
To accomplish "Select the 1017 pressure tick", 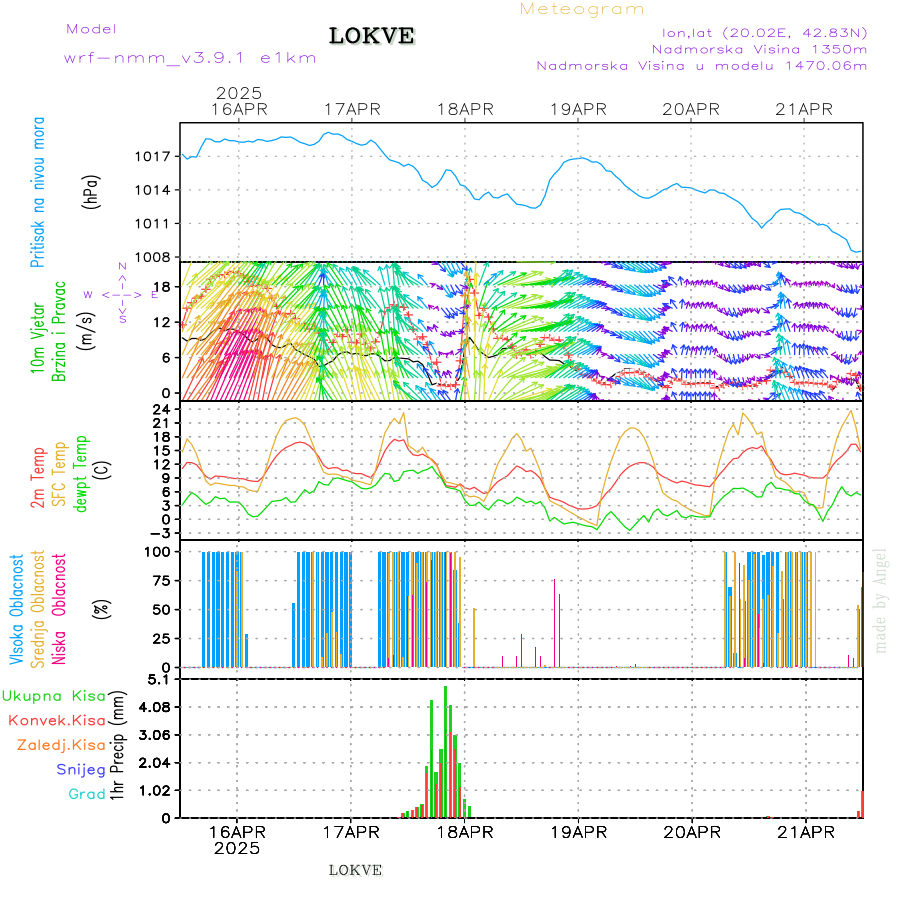I will pos(153,157).
